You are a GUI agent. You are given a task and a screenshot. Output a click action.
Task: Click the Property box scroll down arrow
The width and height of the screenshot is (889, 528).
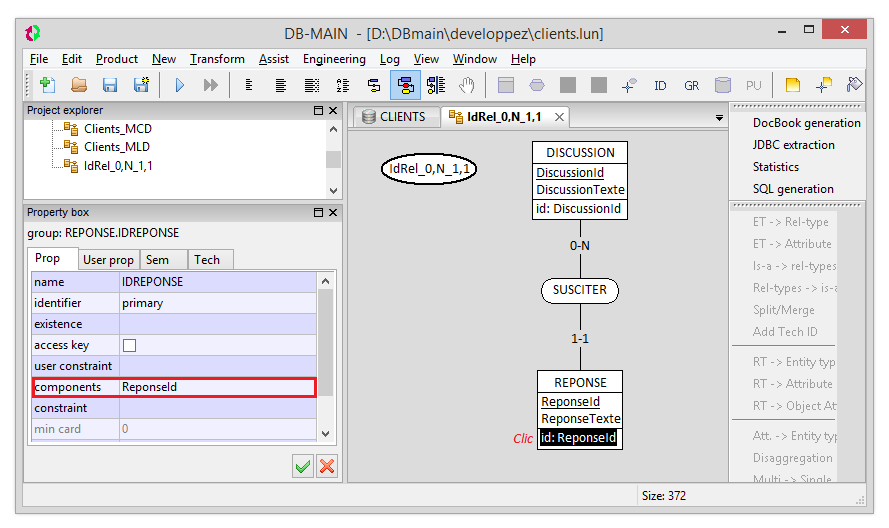point(325,434)
